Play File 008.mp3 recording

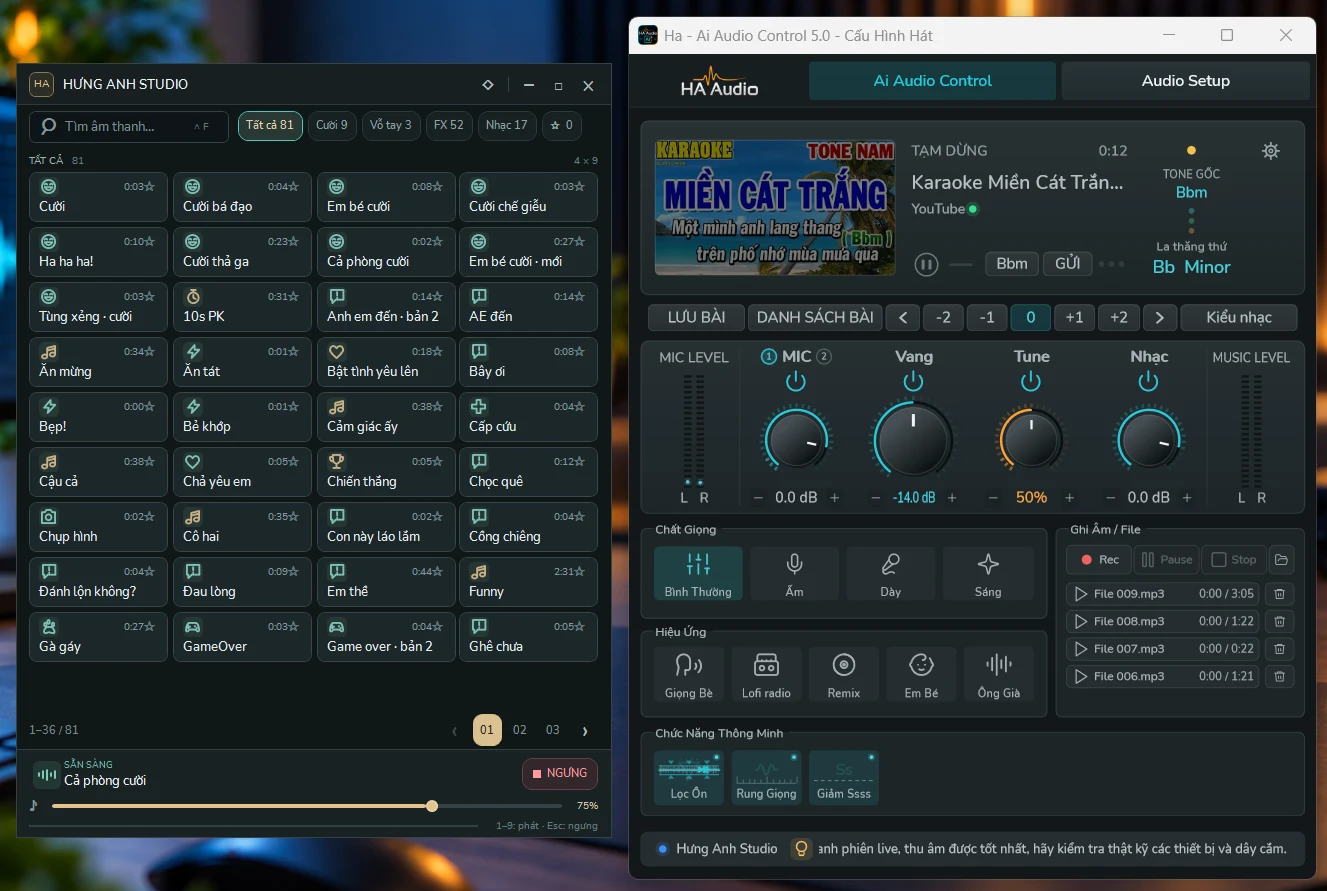(x=1080, y=621)
